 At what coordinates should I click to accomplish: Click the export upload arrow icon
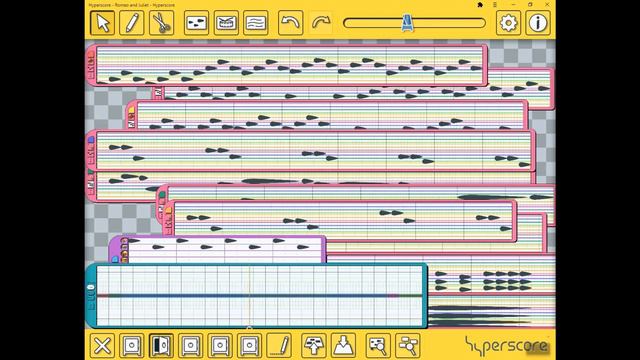click(x=313, y=346)
